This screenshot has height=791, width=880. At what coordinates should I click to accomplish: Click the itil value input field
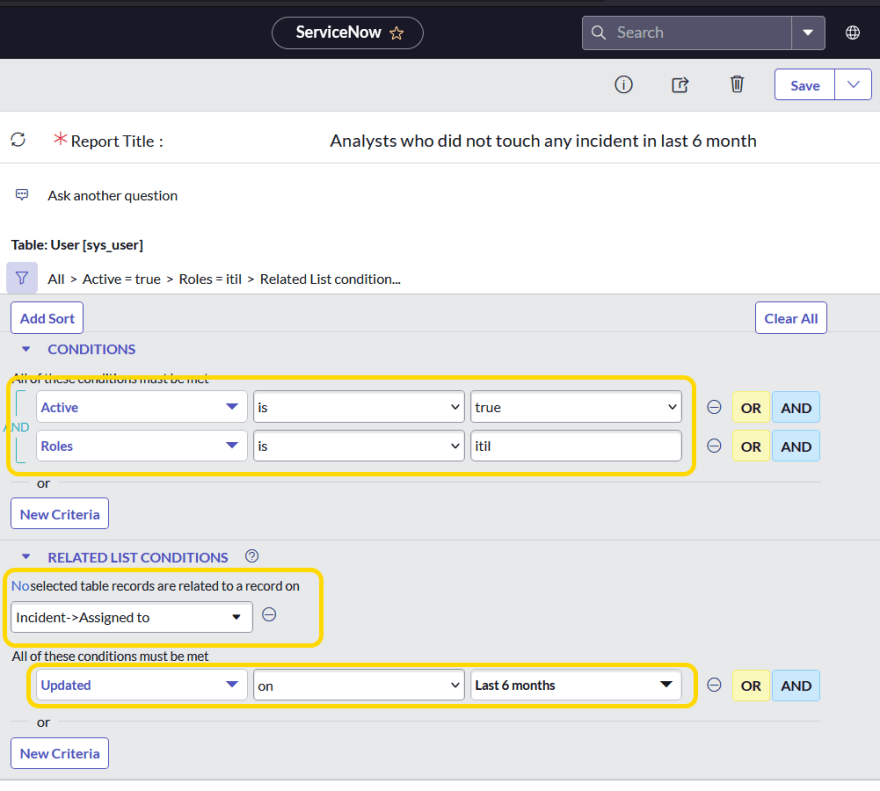[576, 446]
